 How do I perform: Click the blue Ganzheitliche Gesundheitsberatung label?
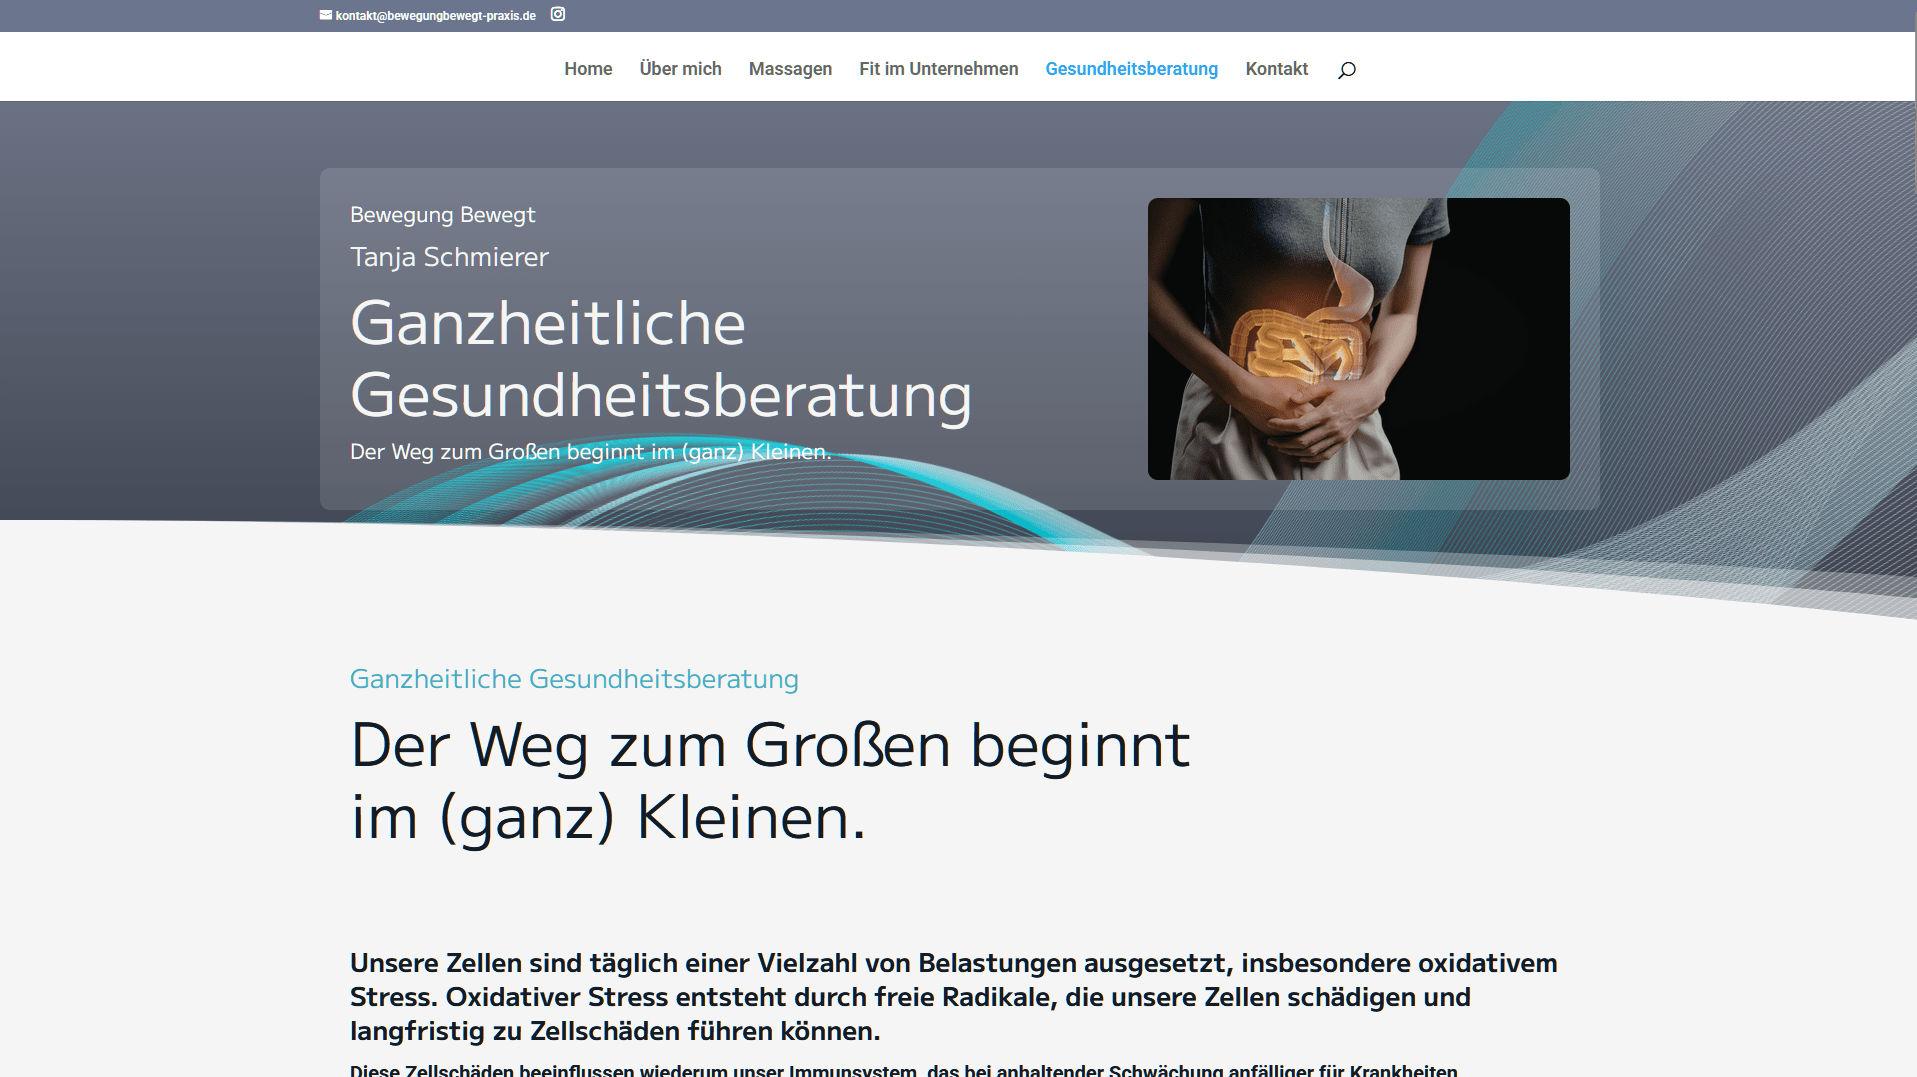(573, 679)
